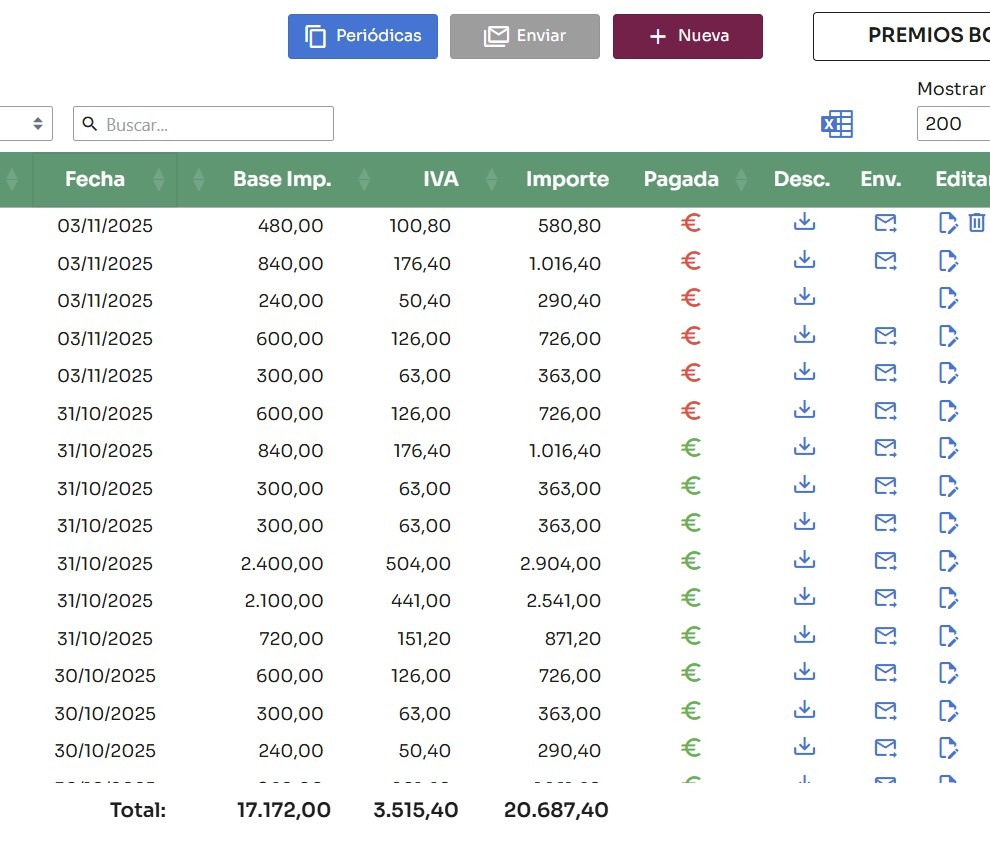
Task: Edit the 2.541,00 invoice
Action: coord(948,599)
